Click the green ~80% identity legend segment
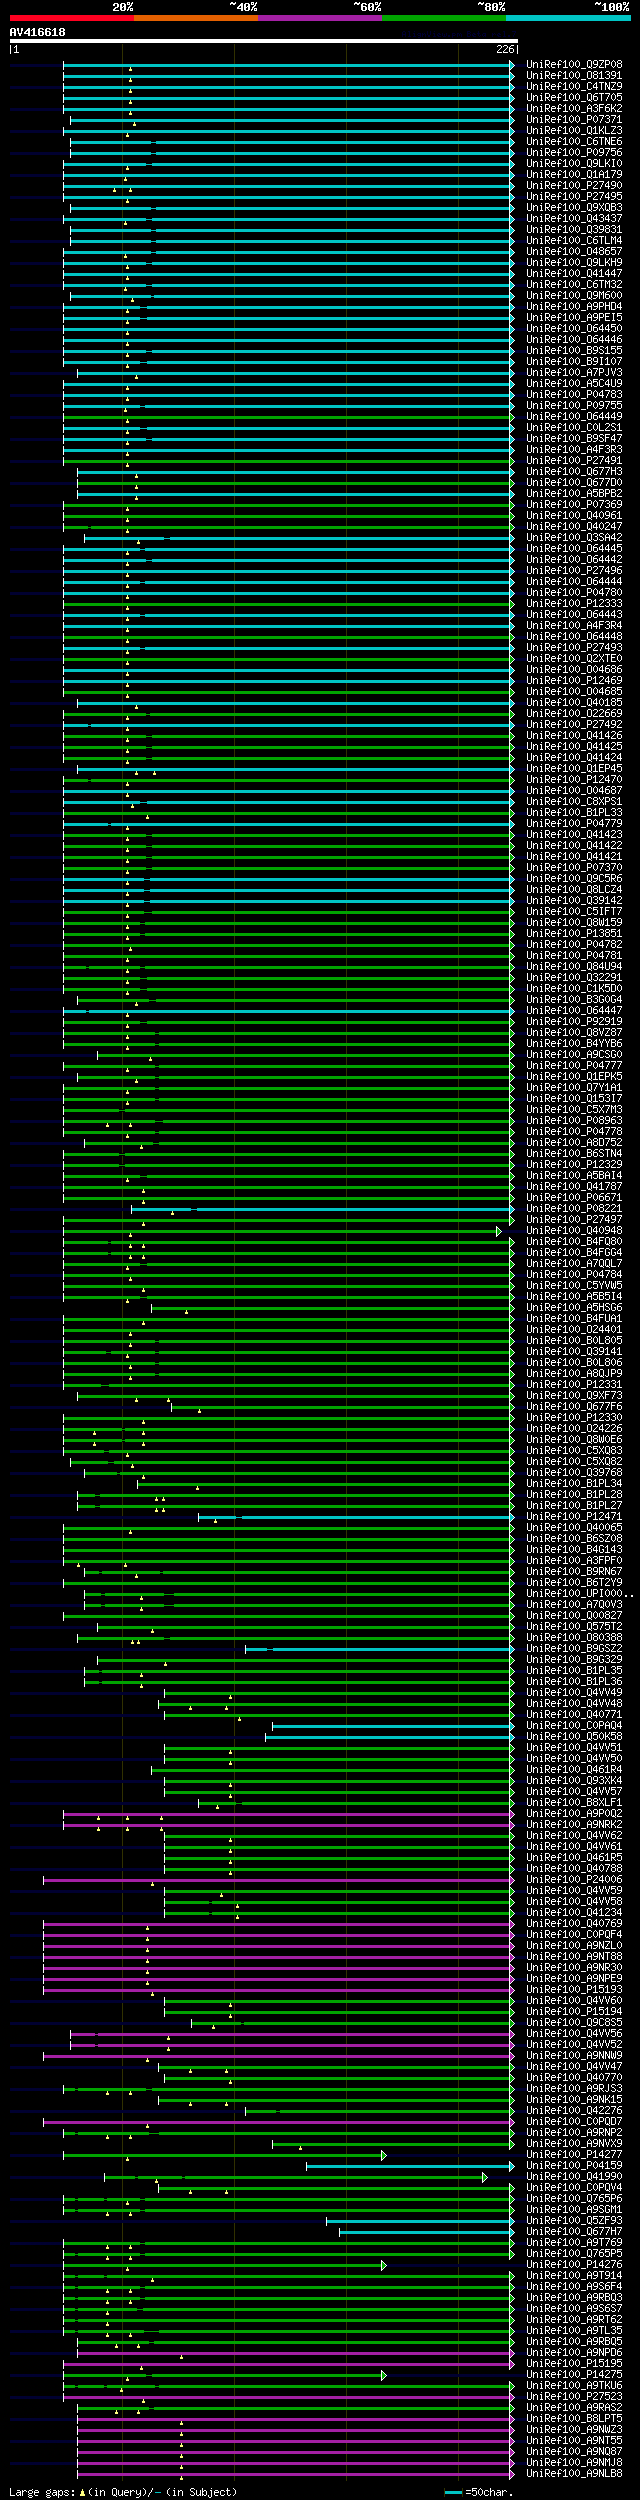 click(x=444, y=18)
